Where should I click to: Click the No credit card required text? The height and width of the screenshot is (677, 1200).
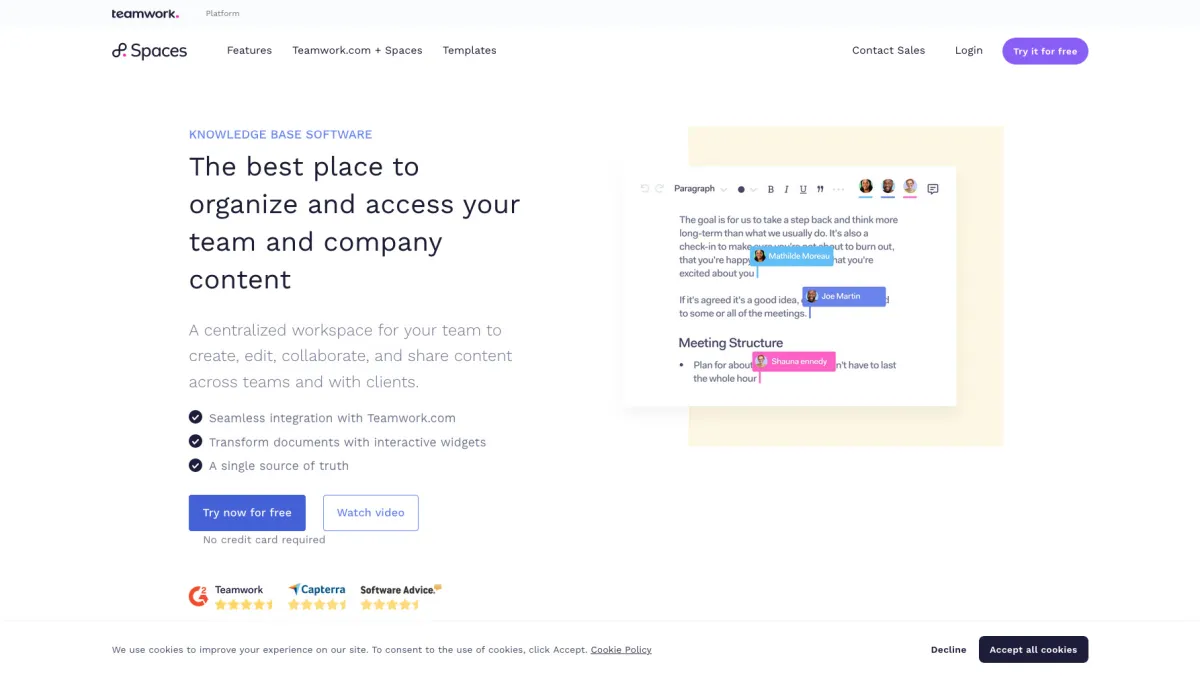click(264, 540)
